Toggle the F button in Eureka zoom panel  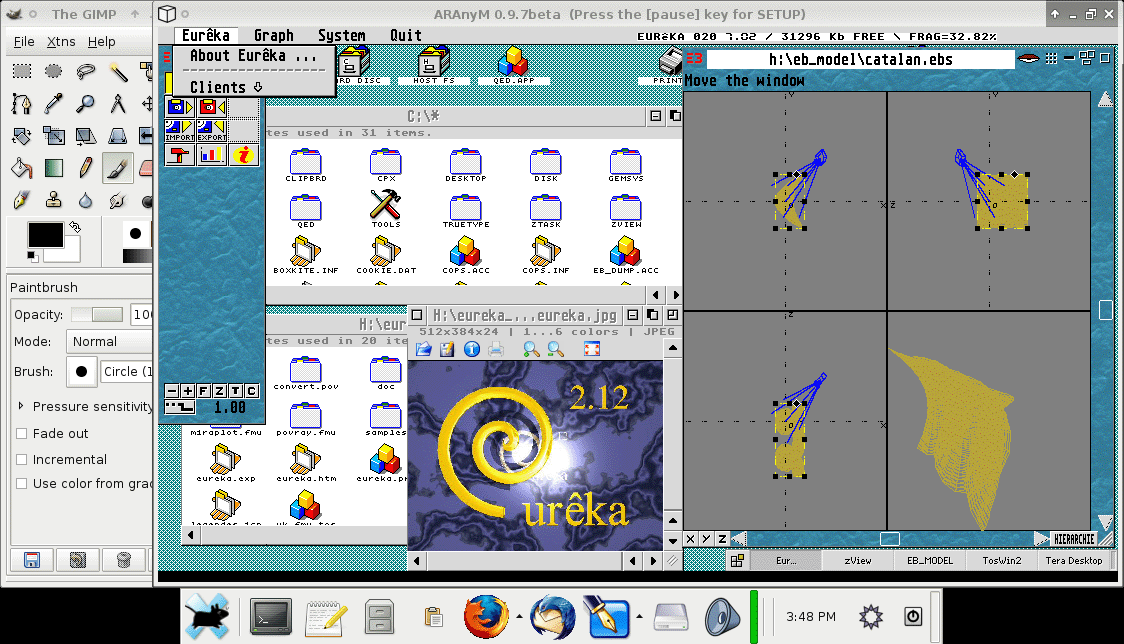pos(204,391)
